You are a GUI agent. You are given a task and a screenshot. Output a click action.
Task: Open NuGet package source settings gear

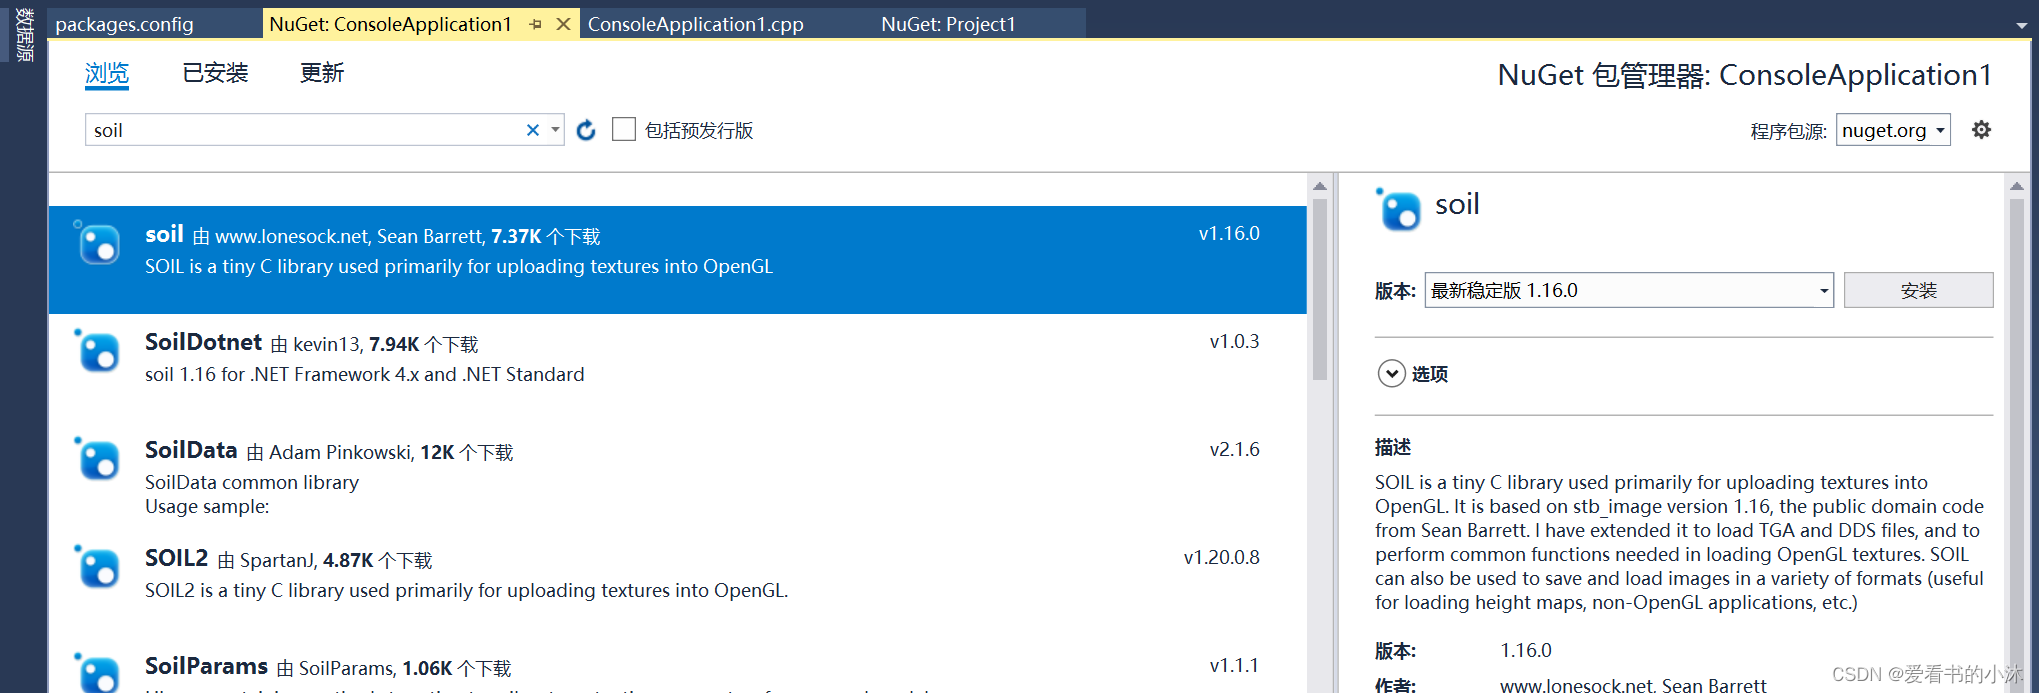[1982, 129]
